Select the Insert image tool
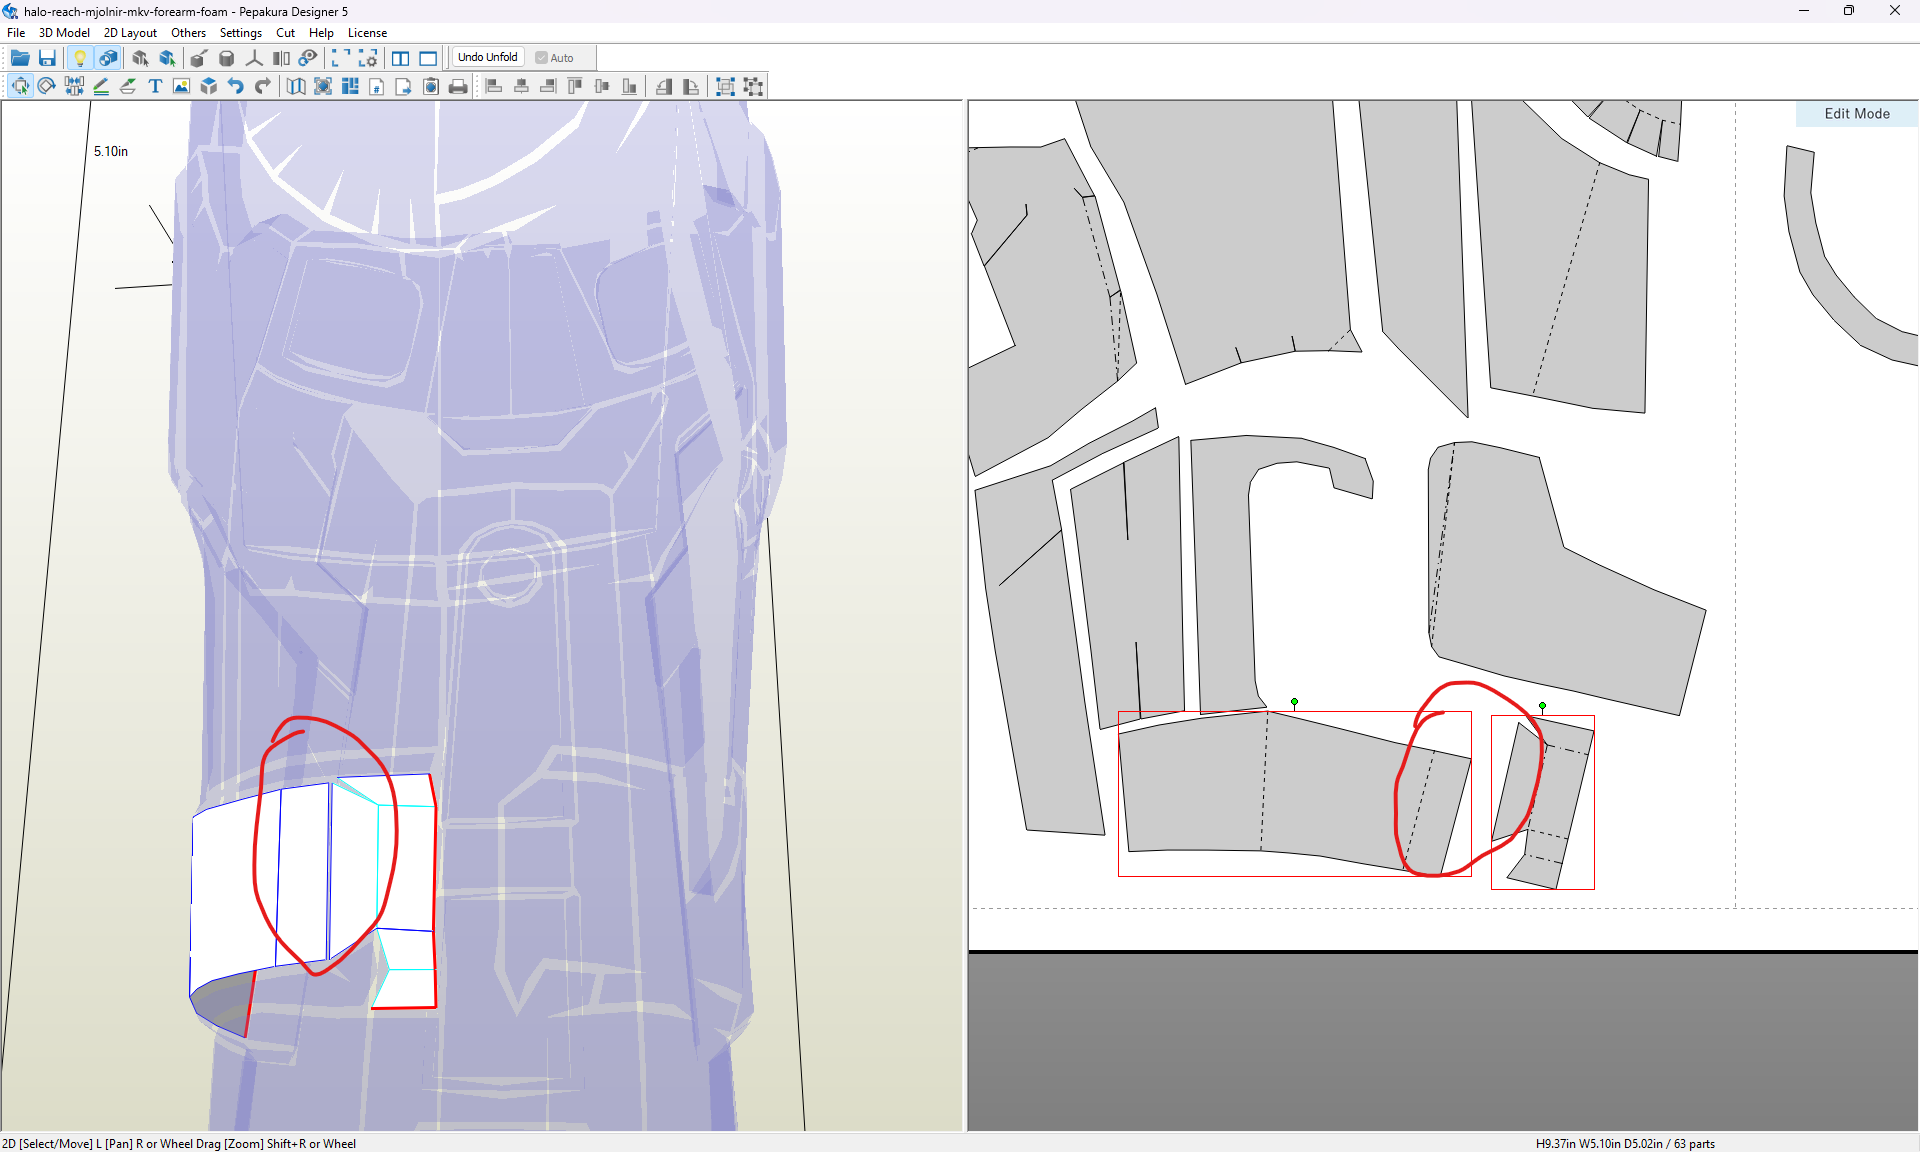This screenshot has height=1152, width=1920. [x=182, y=86]
